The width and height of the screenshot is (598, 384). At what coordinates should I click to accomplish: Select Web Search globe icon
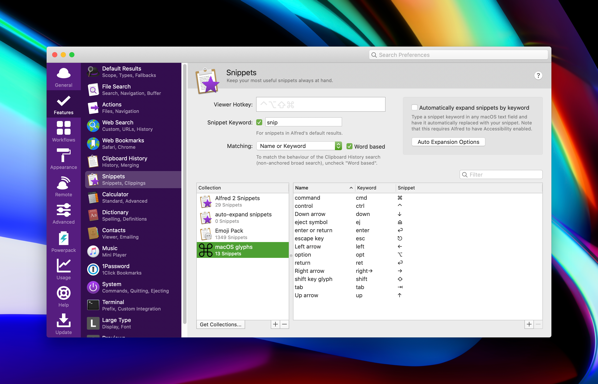tap(93, 125)
